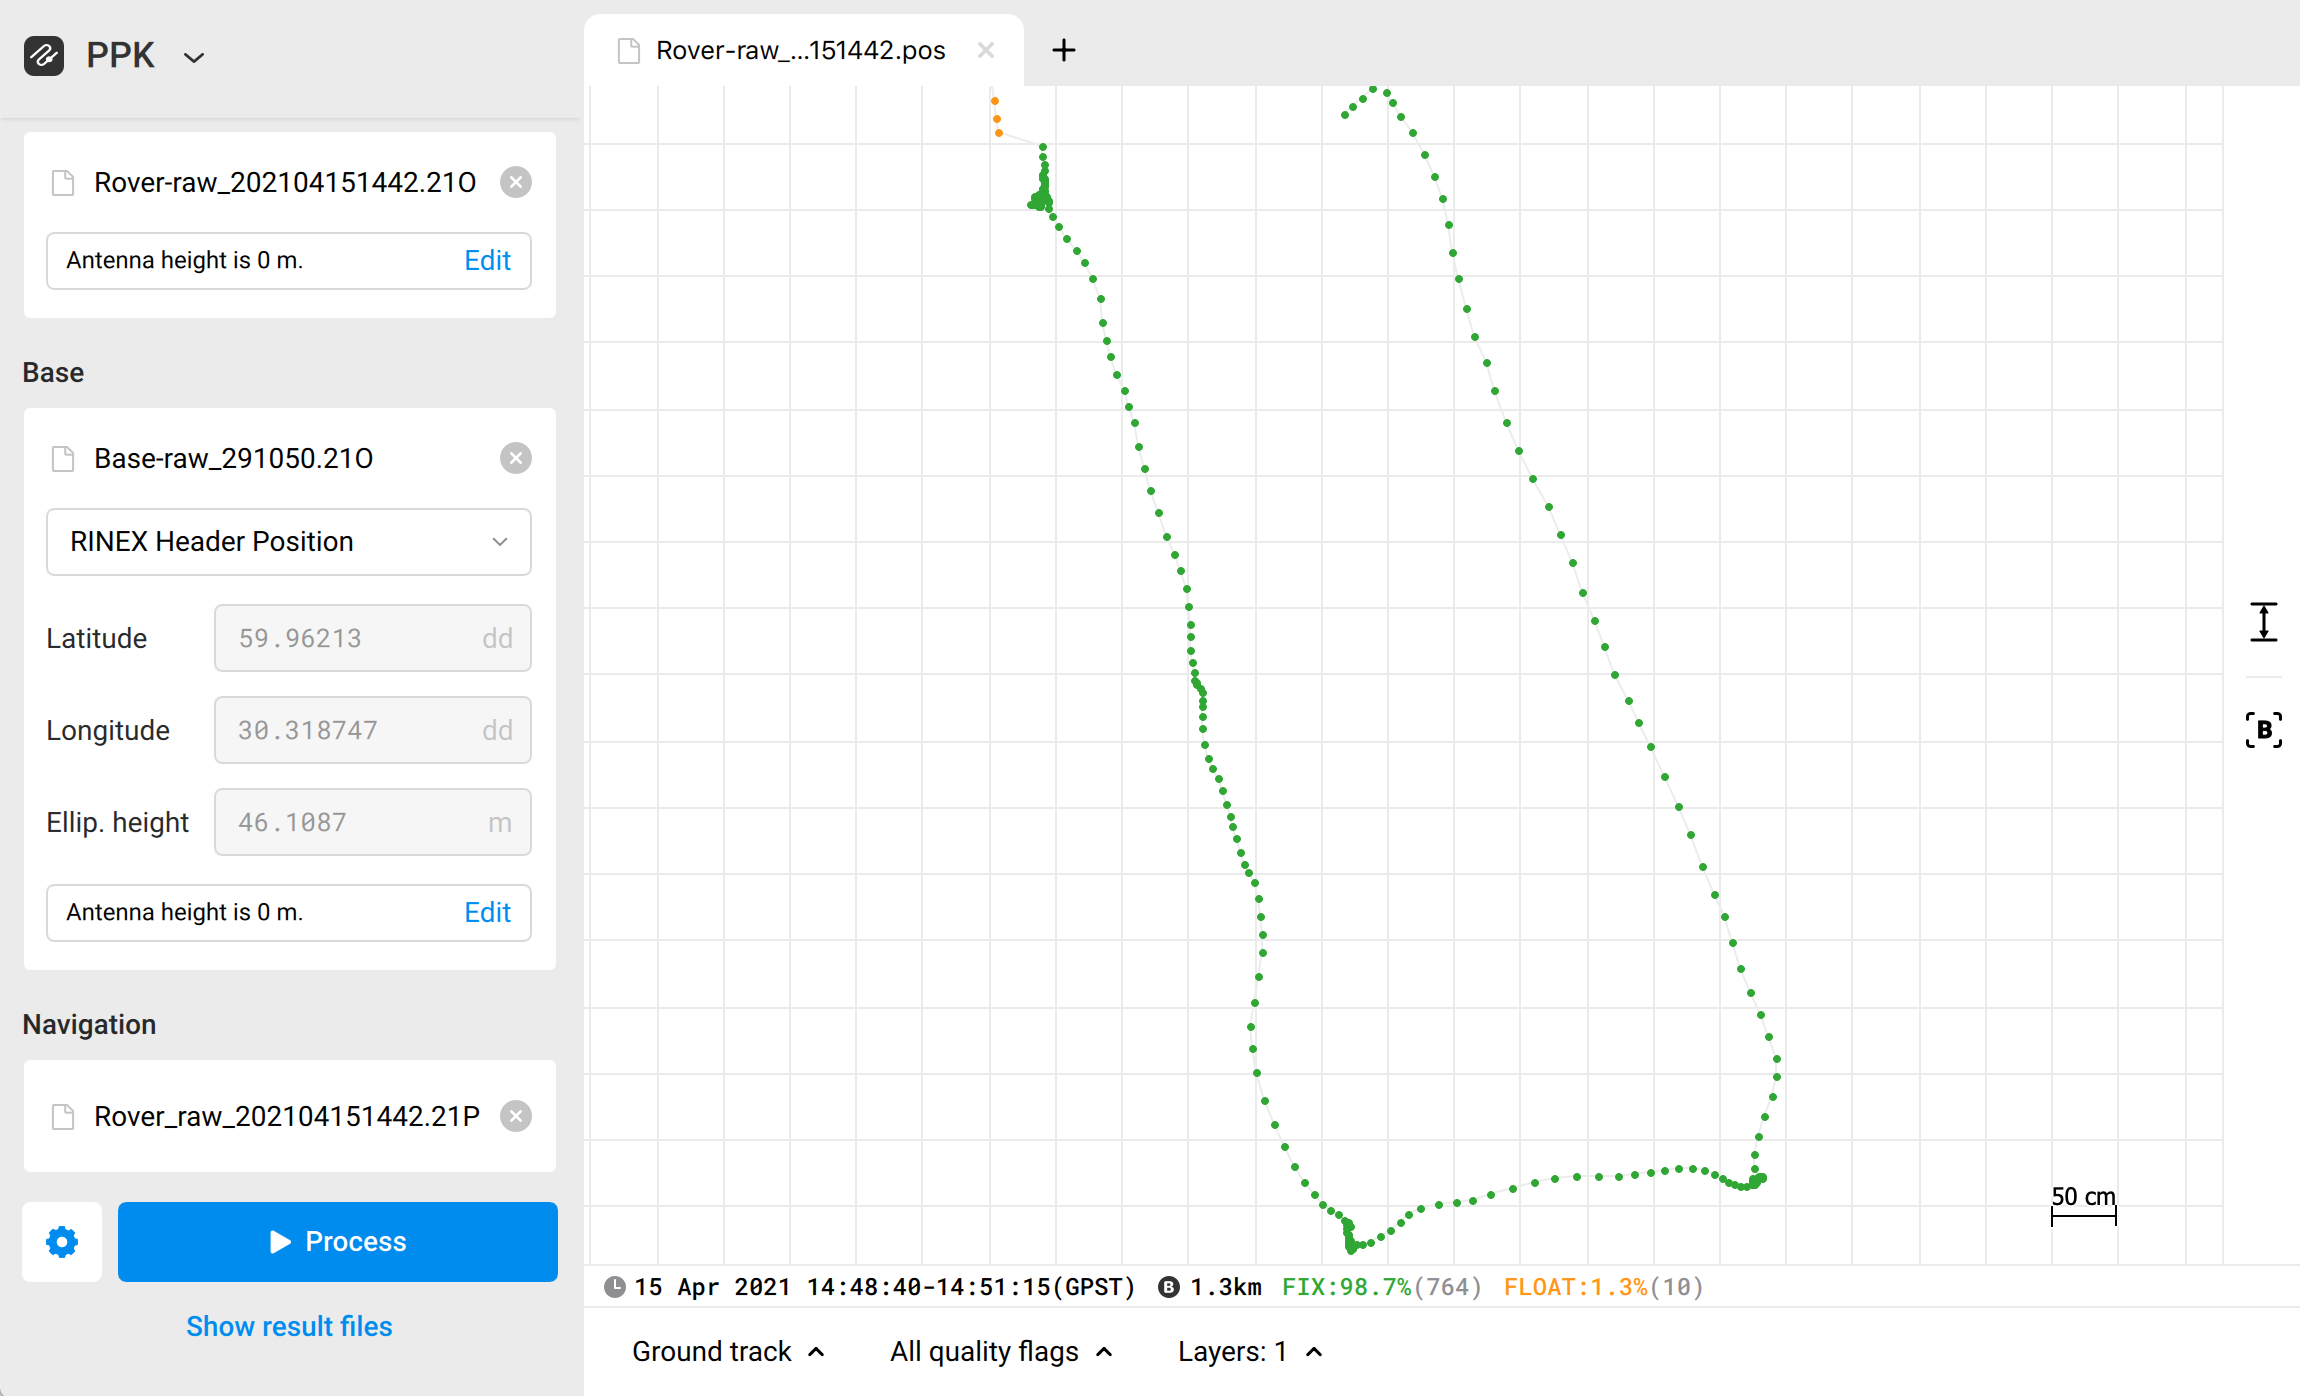Click the Latitude input field
The height and width of the screenshot is (1396, 2300).
[373, 638]
